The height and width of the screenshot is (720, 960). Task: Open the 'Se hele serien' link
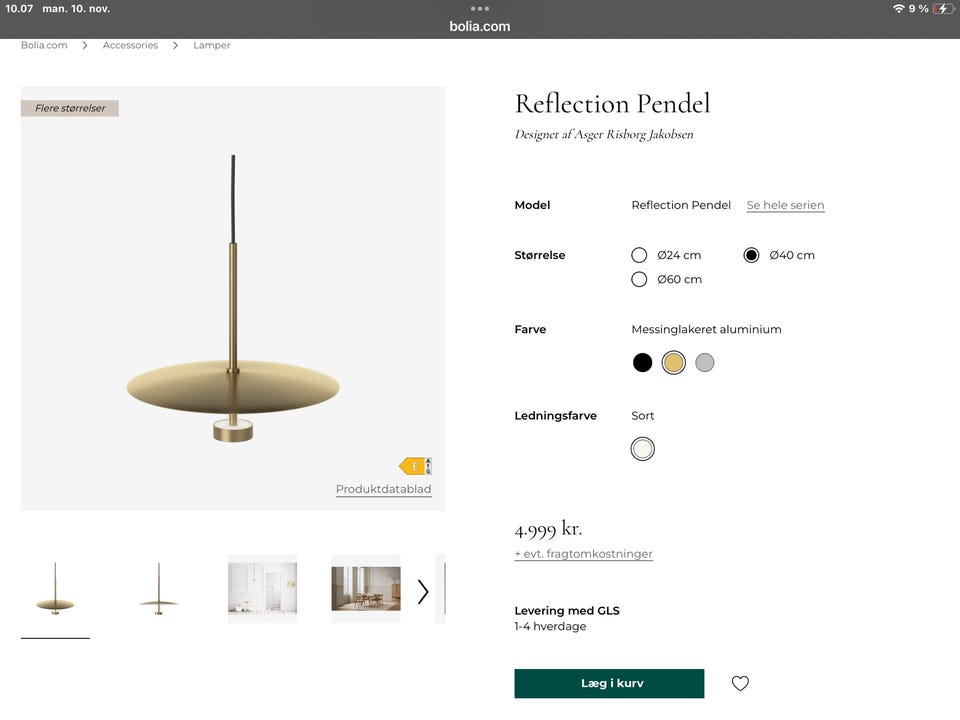785,204
